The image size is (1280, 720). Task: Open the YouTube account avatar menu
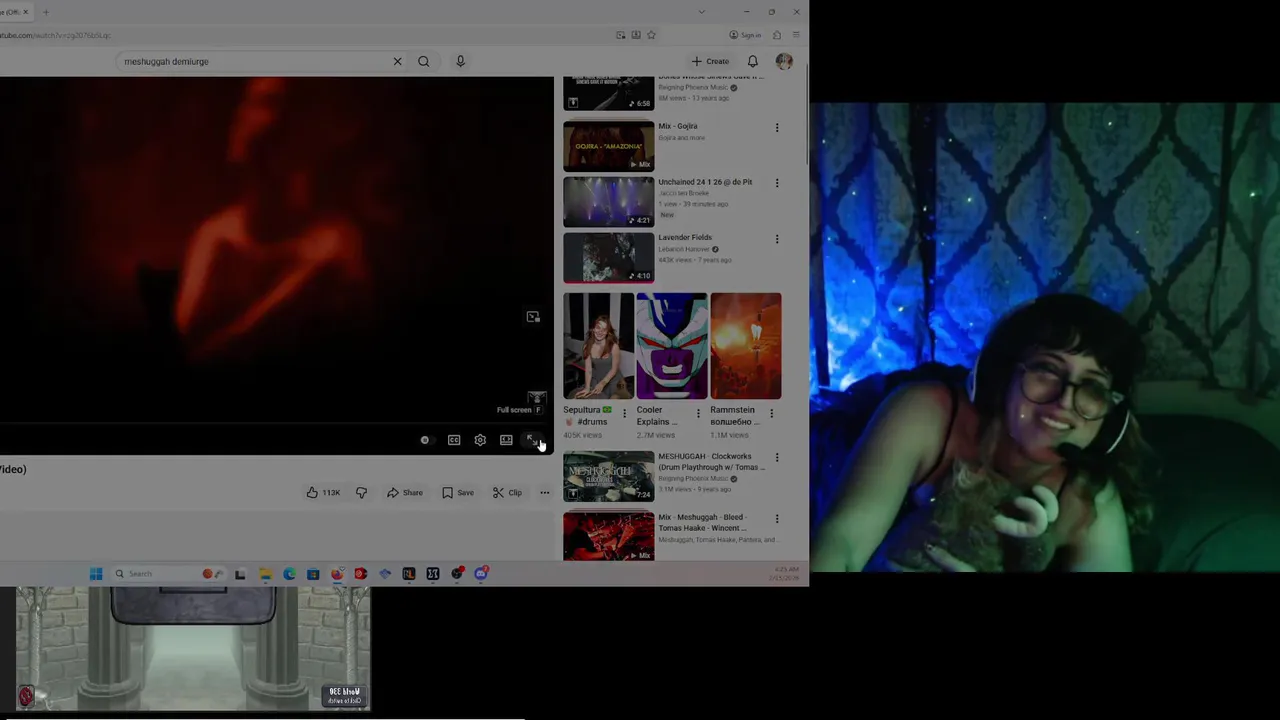(x=784, y=61)
